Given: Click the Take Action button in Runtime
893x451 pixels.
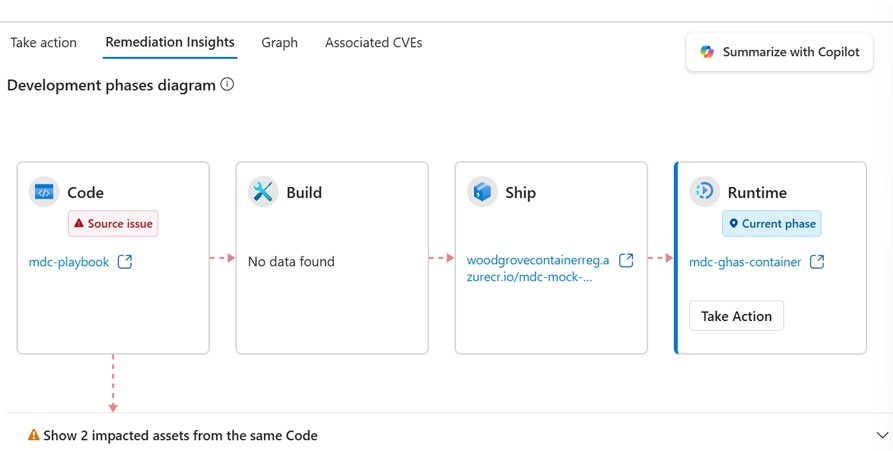Looking at the screenshot, I should [x=736, y=316].
